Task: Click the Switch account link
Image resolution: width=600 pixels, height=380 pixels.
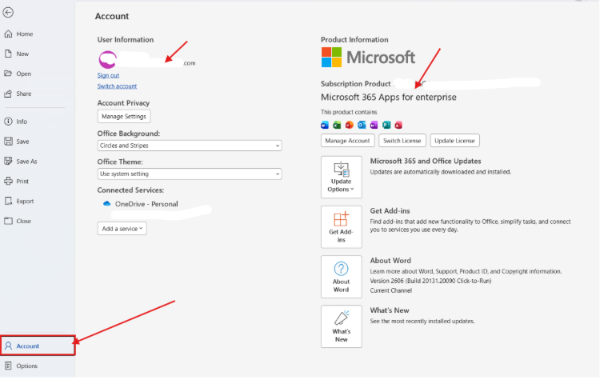Action: (x=117, y=86)
